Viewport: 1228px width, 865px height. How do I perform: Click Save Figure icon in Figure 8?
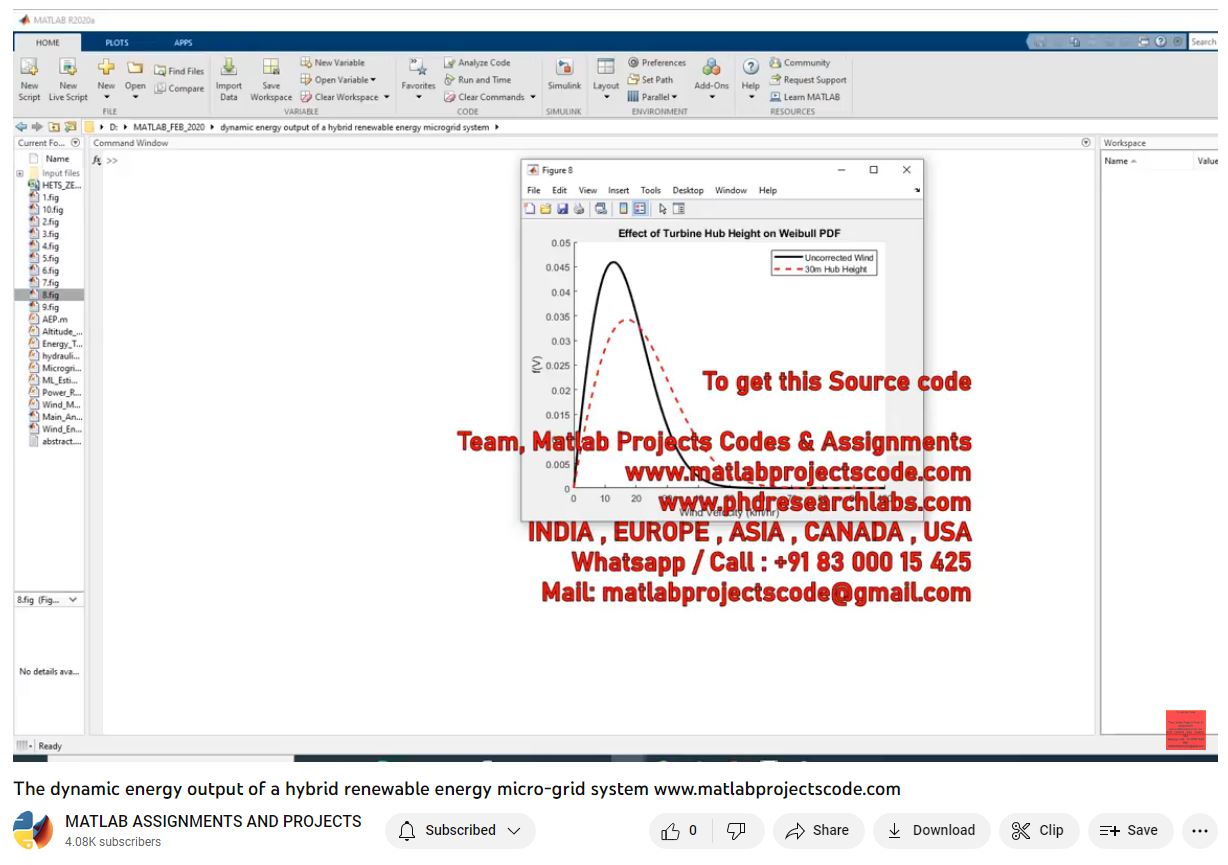[562, 209]
